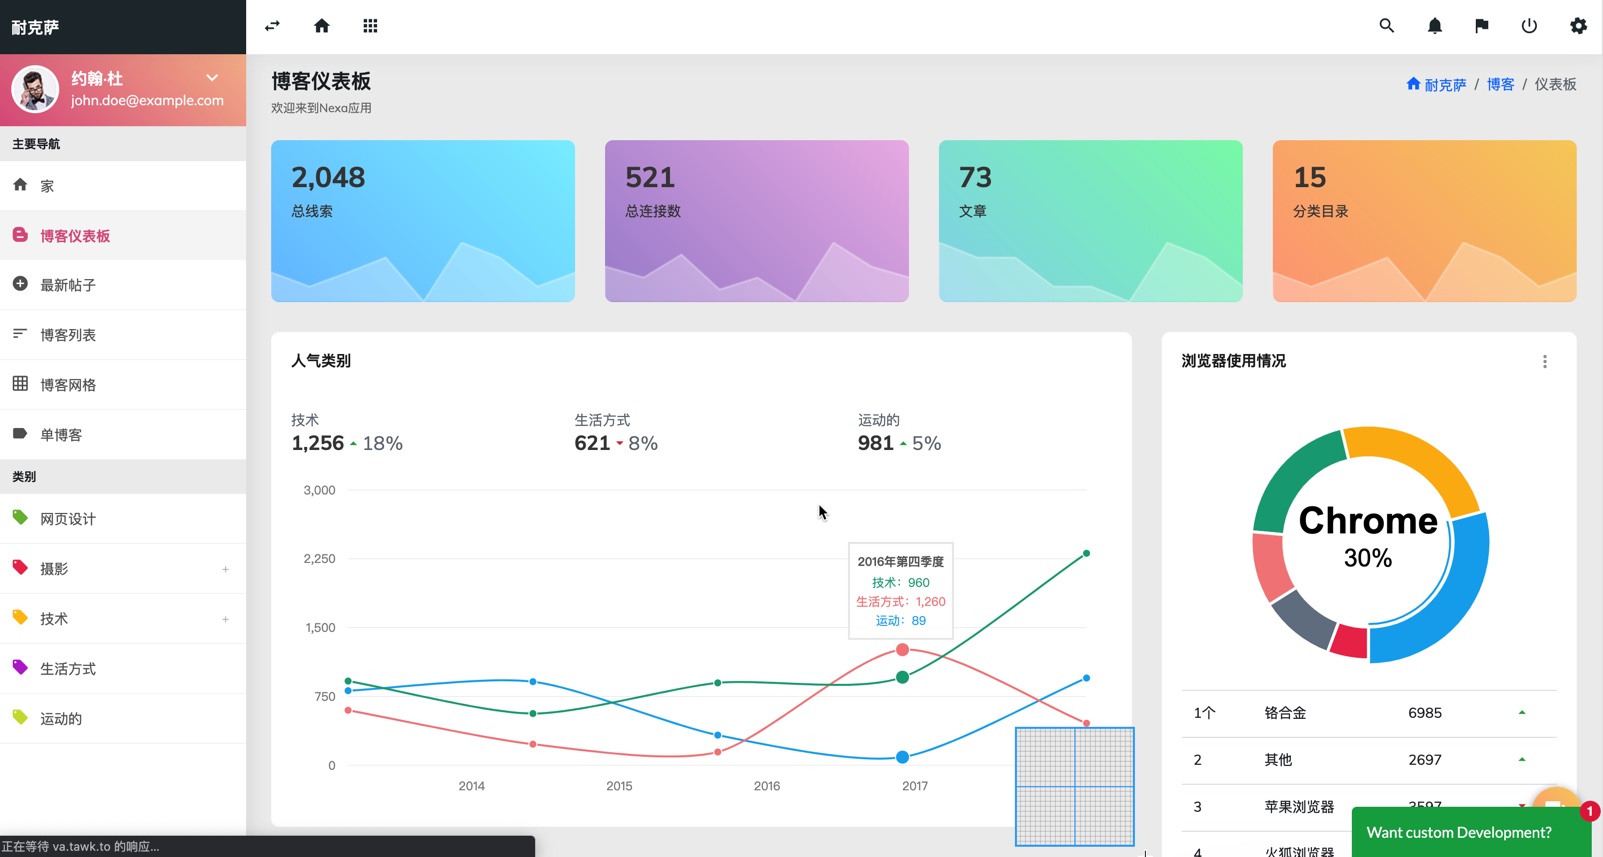
Task: Open the Want custom Development? chat button
Action: click(x=1471, y=832)
